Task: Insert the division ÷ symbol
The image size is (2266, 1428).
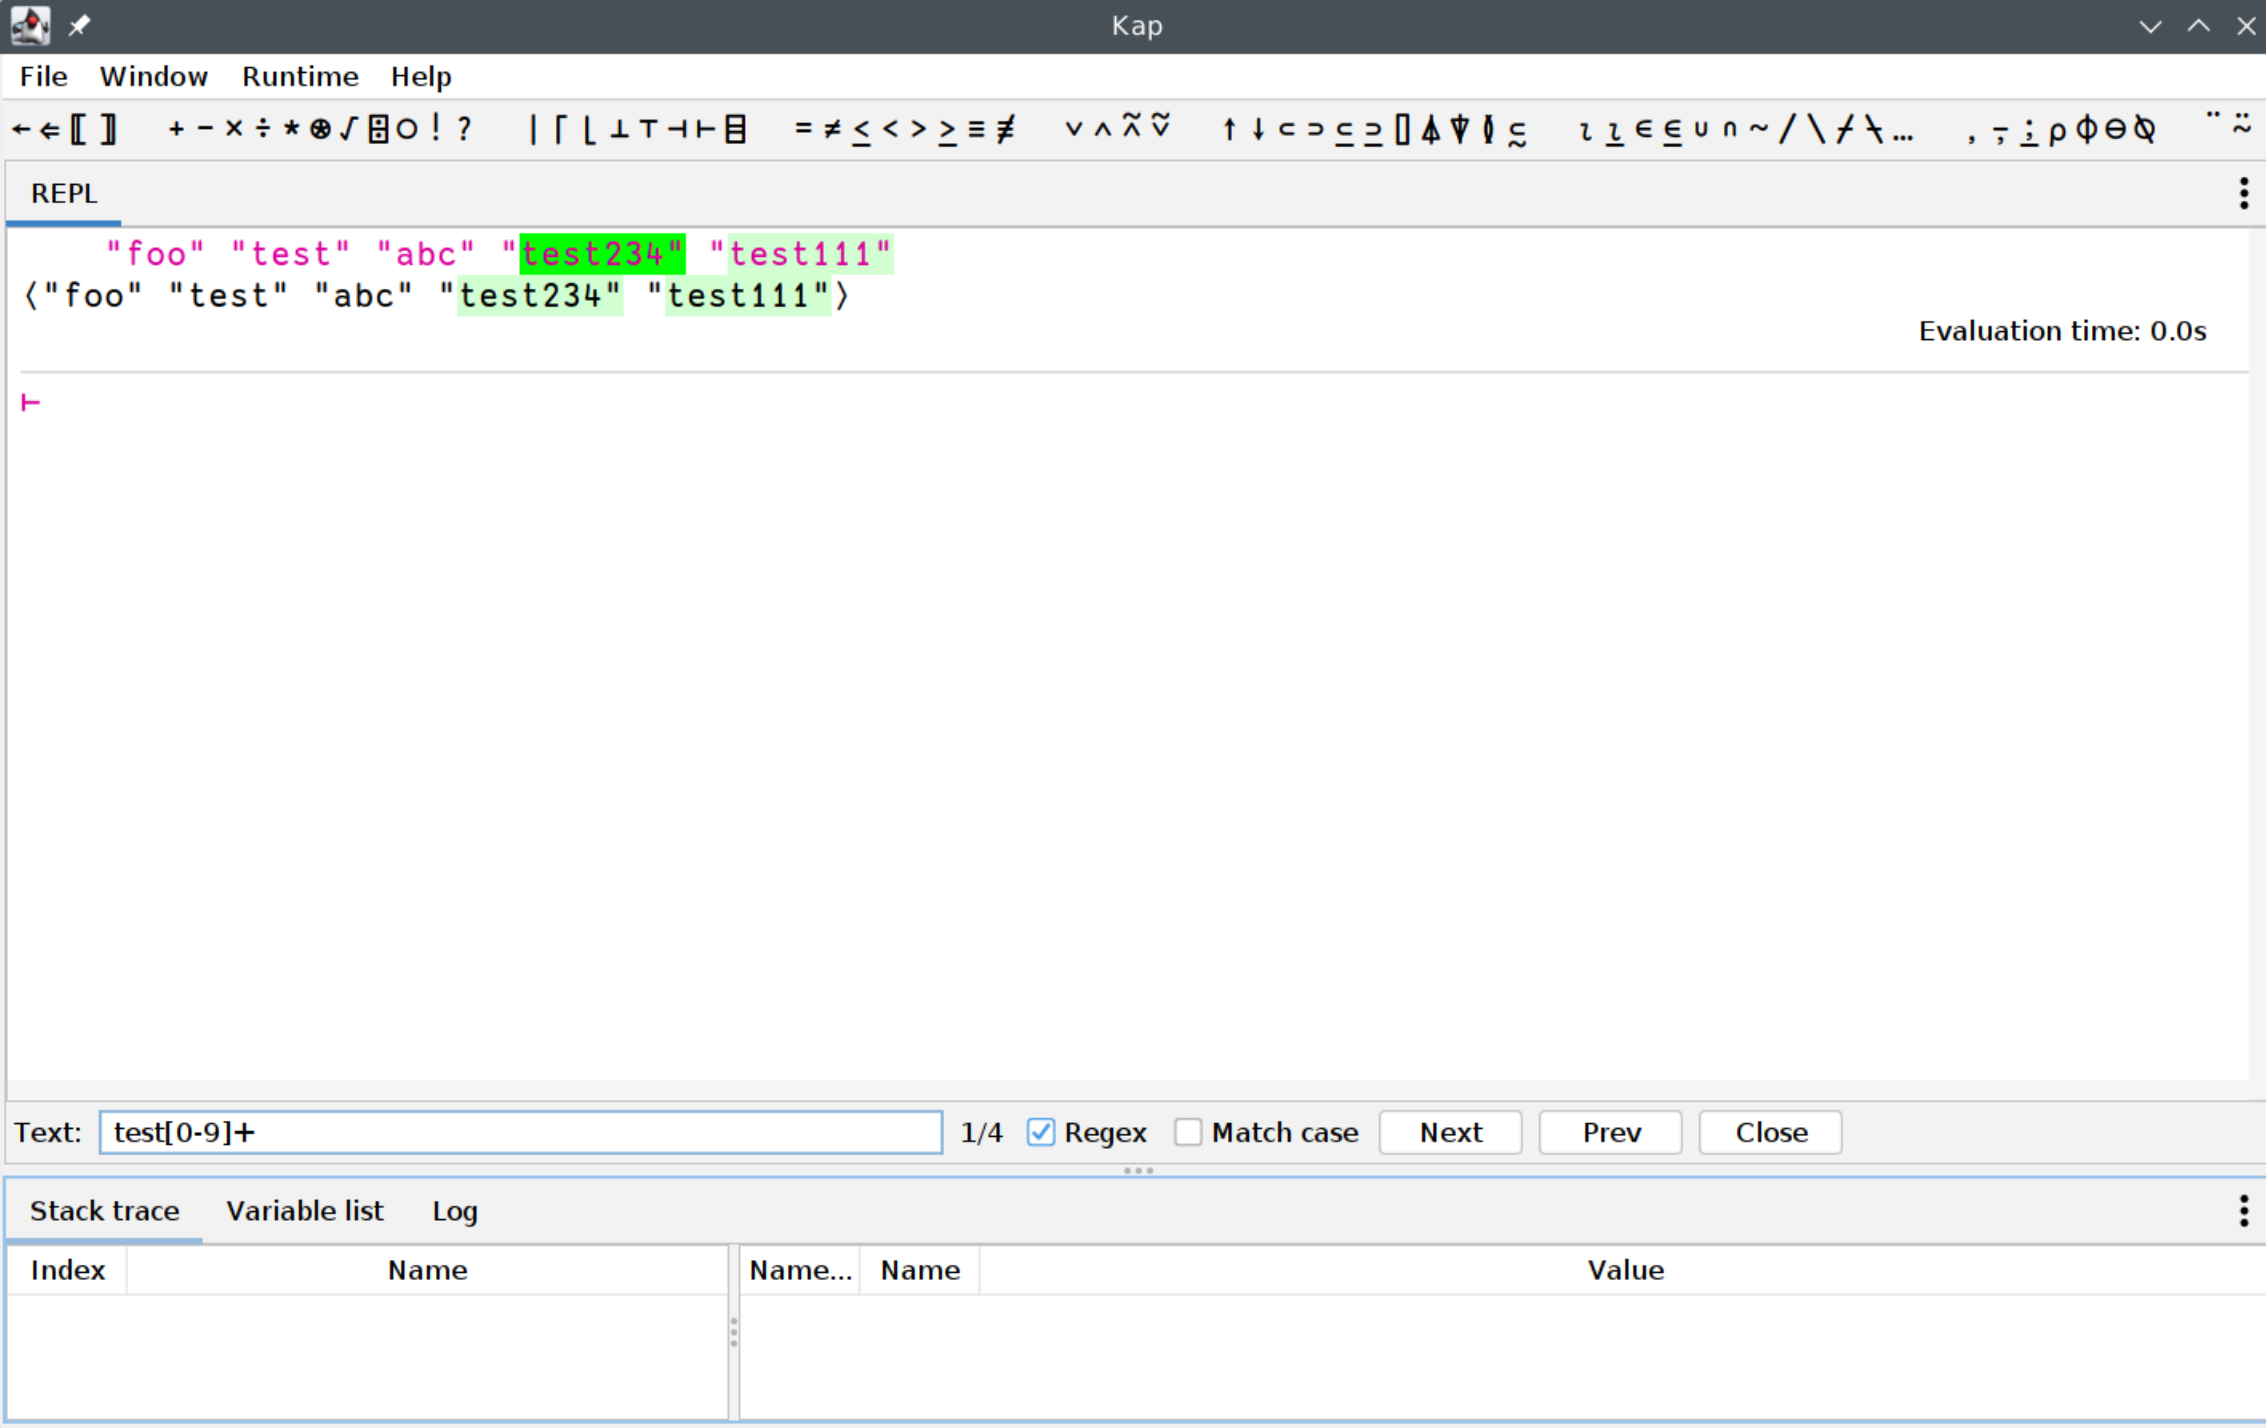Action: [x=262, y=129]
